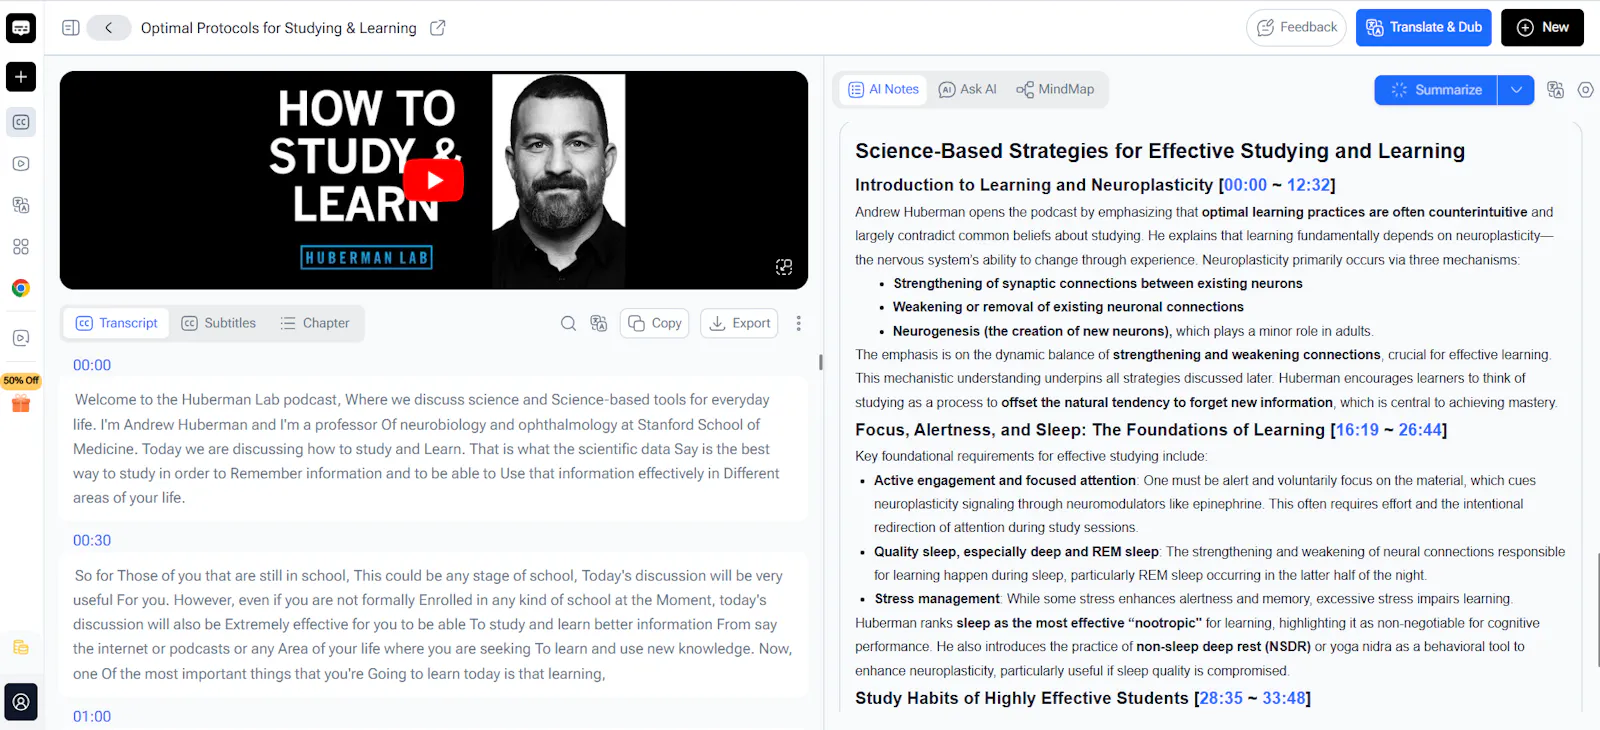The height and width of the screenshot is (730, 1600).
Task: Click the bullet 'Quality sleep, especially deep and REM sleep'
Action: coord(1016,552)
